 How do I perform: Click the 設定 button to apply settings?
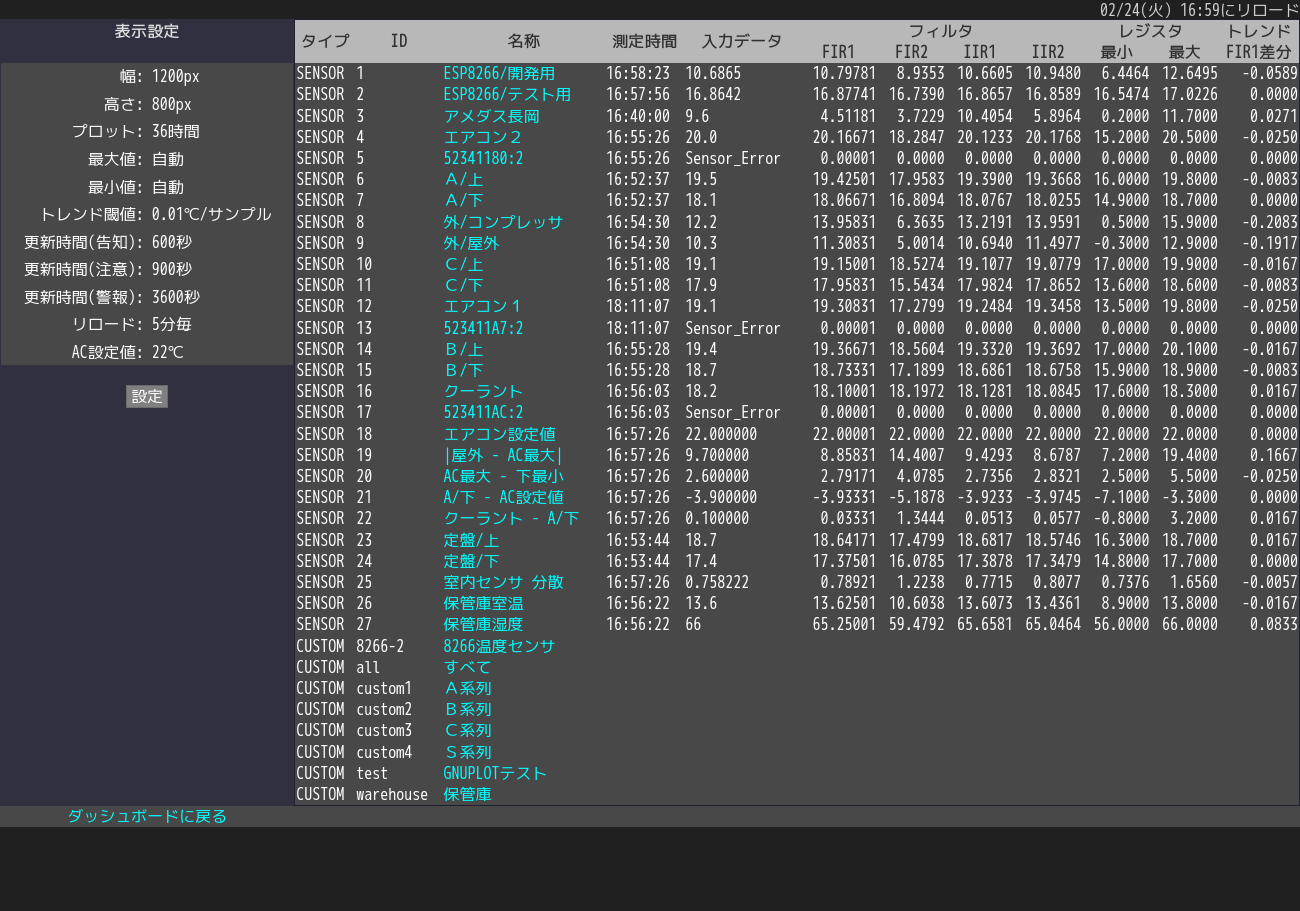[x=146, y=396]
